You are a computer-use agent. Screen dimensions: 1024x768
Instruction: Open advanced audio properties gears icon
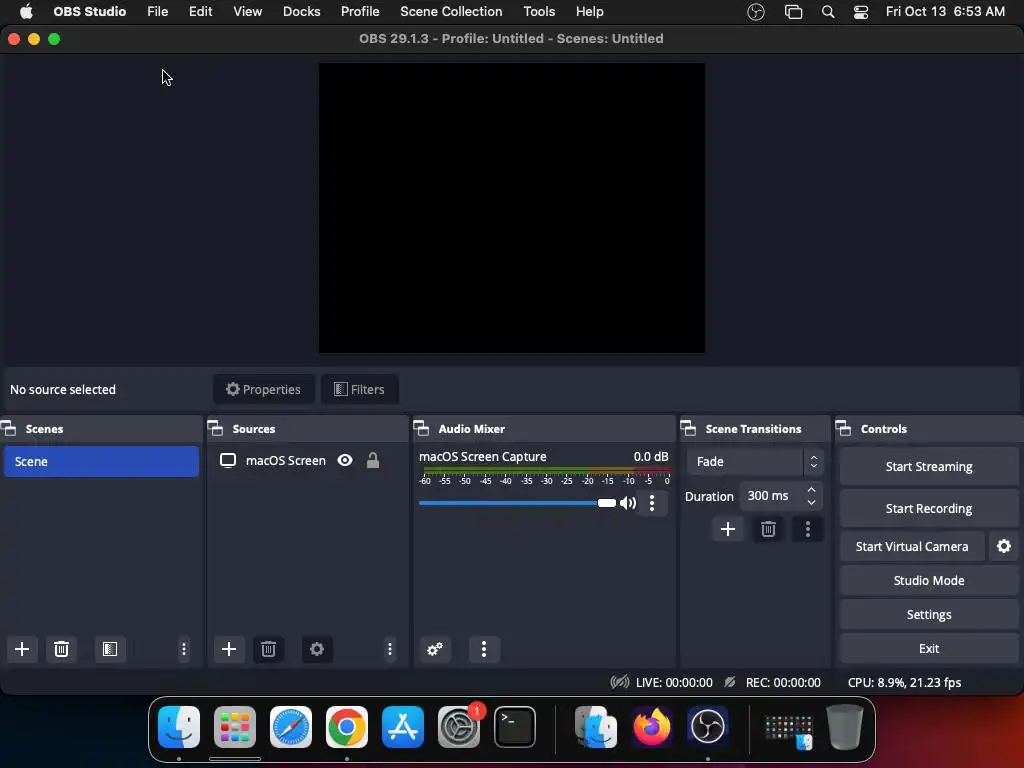[x=435, y=649]
